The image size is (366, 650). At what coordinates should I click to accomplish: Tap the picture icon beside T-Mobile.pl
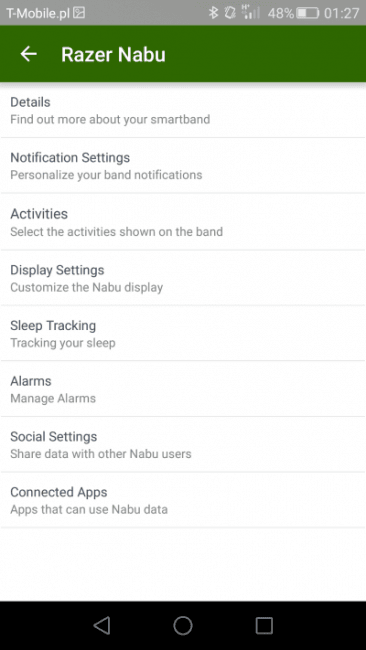coord(79,13)
